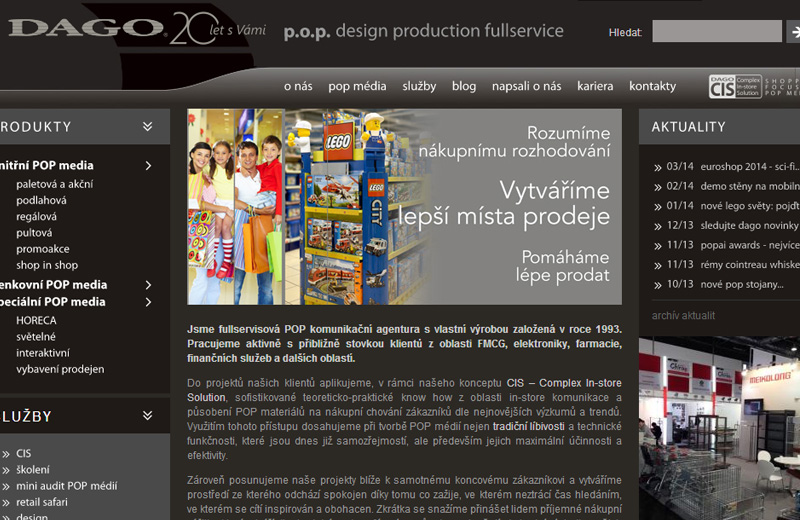Open the HORECA category link
800x520 pixels.
pos(36,321)
